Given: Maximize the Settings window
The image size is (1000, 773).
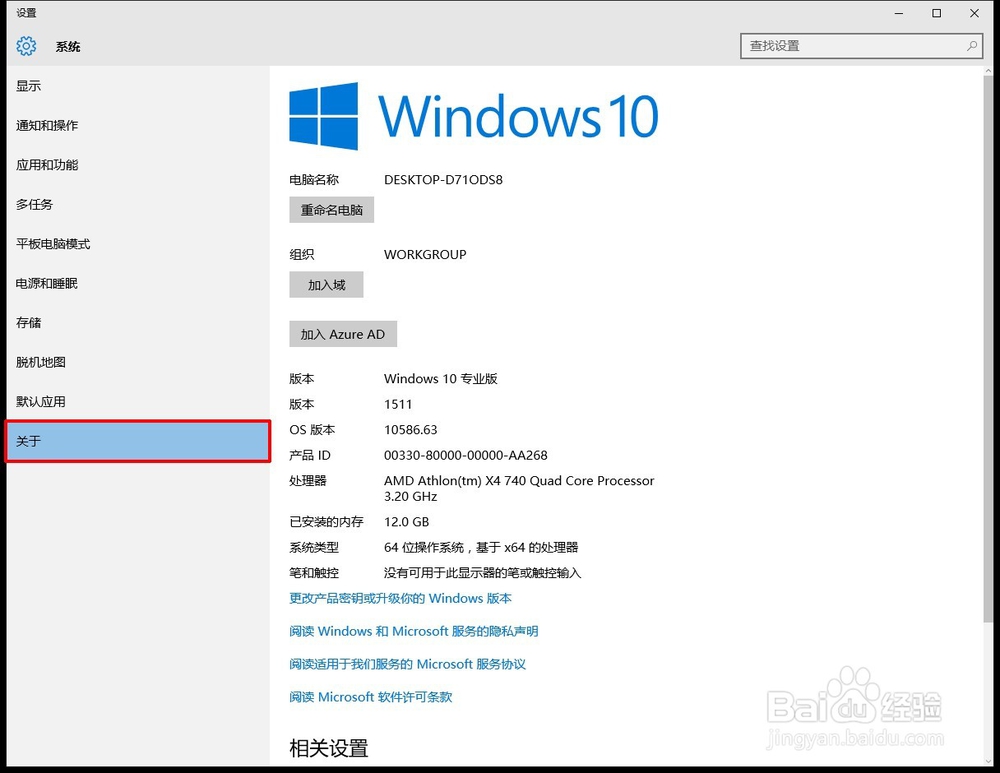Looking at the screenshot, I should pos(936,13).
